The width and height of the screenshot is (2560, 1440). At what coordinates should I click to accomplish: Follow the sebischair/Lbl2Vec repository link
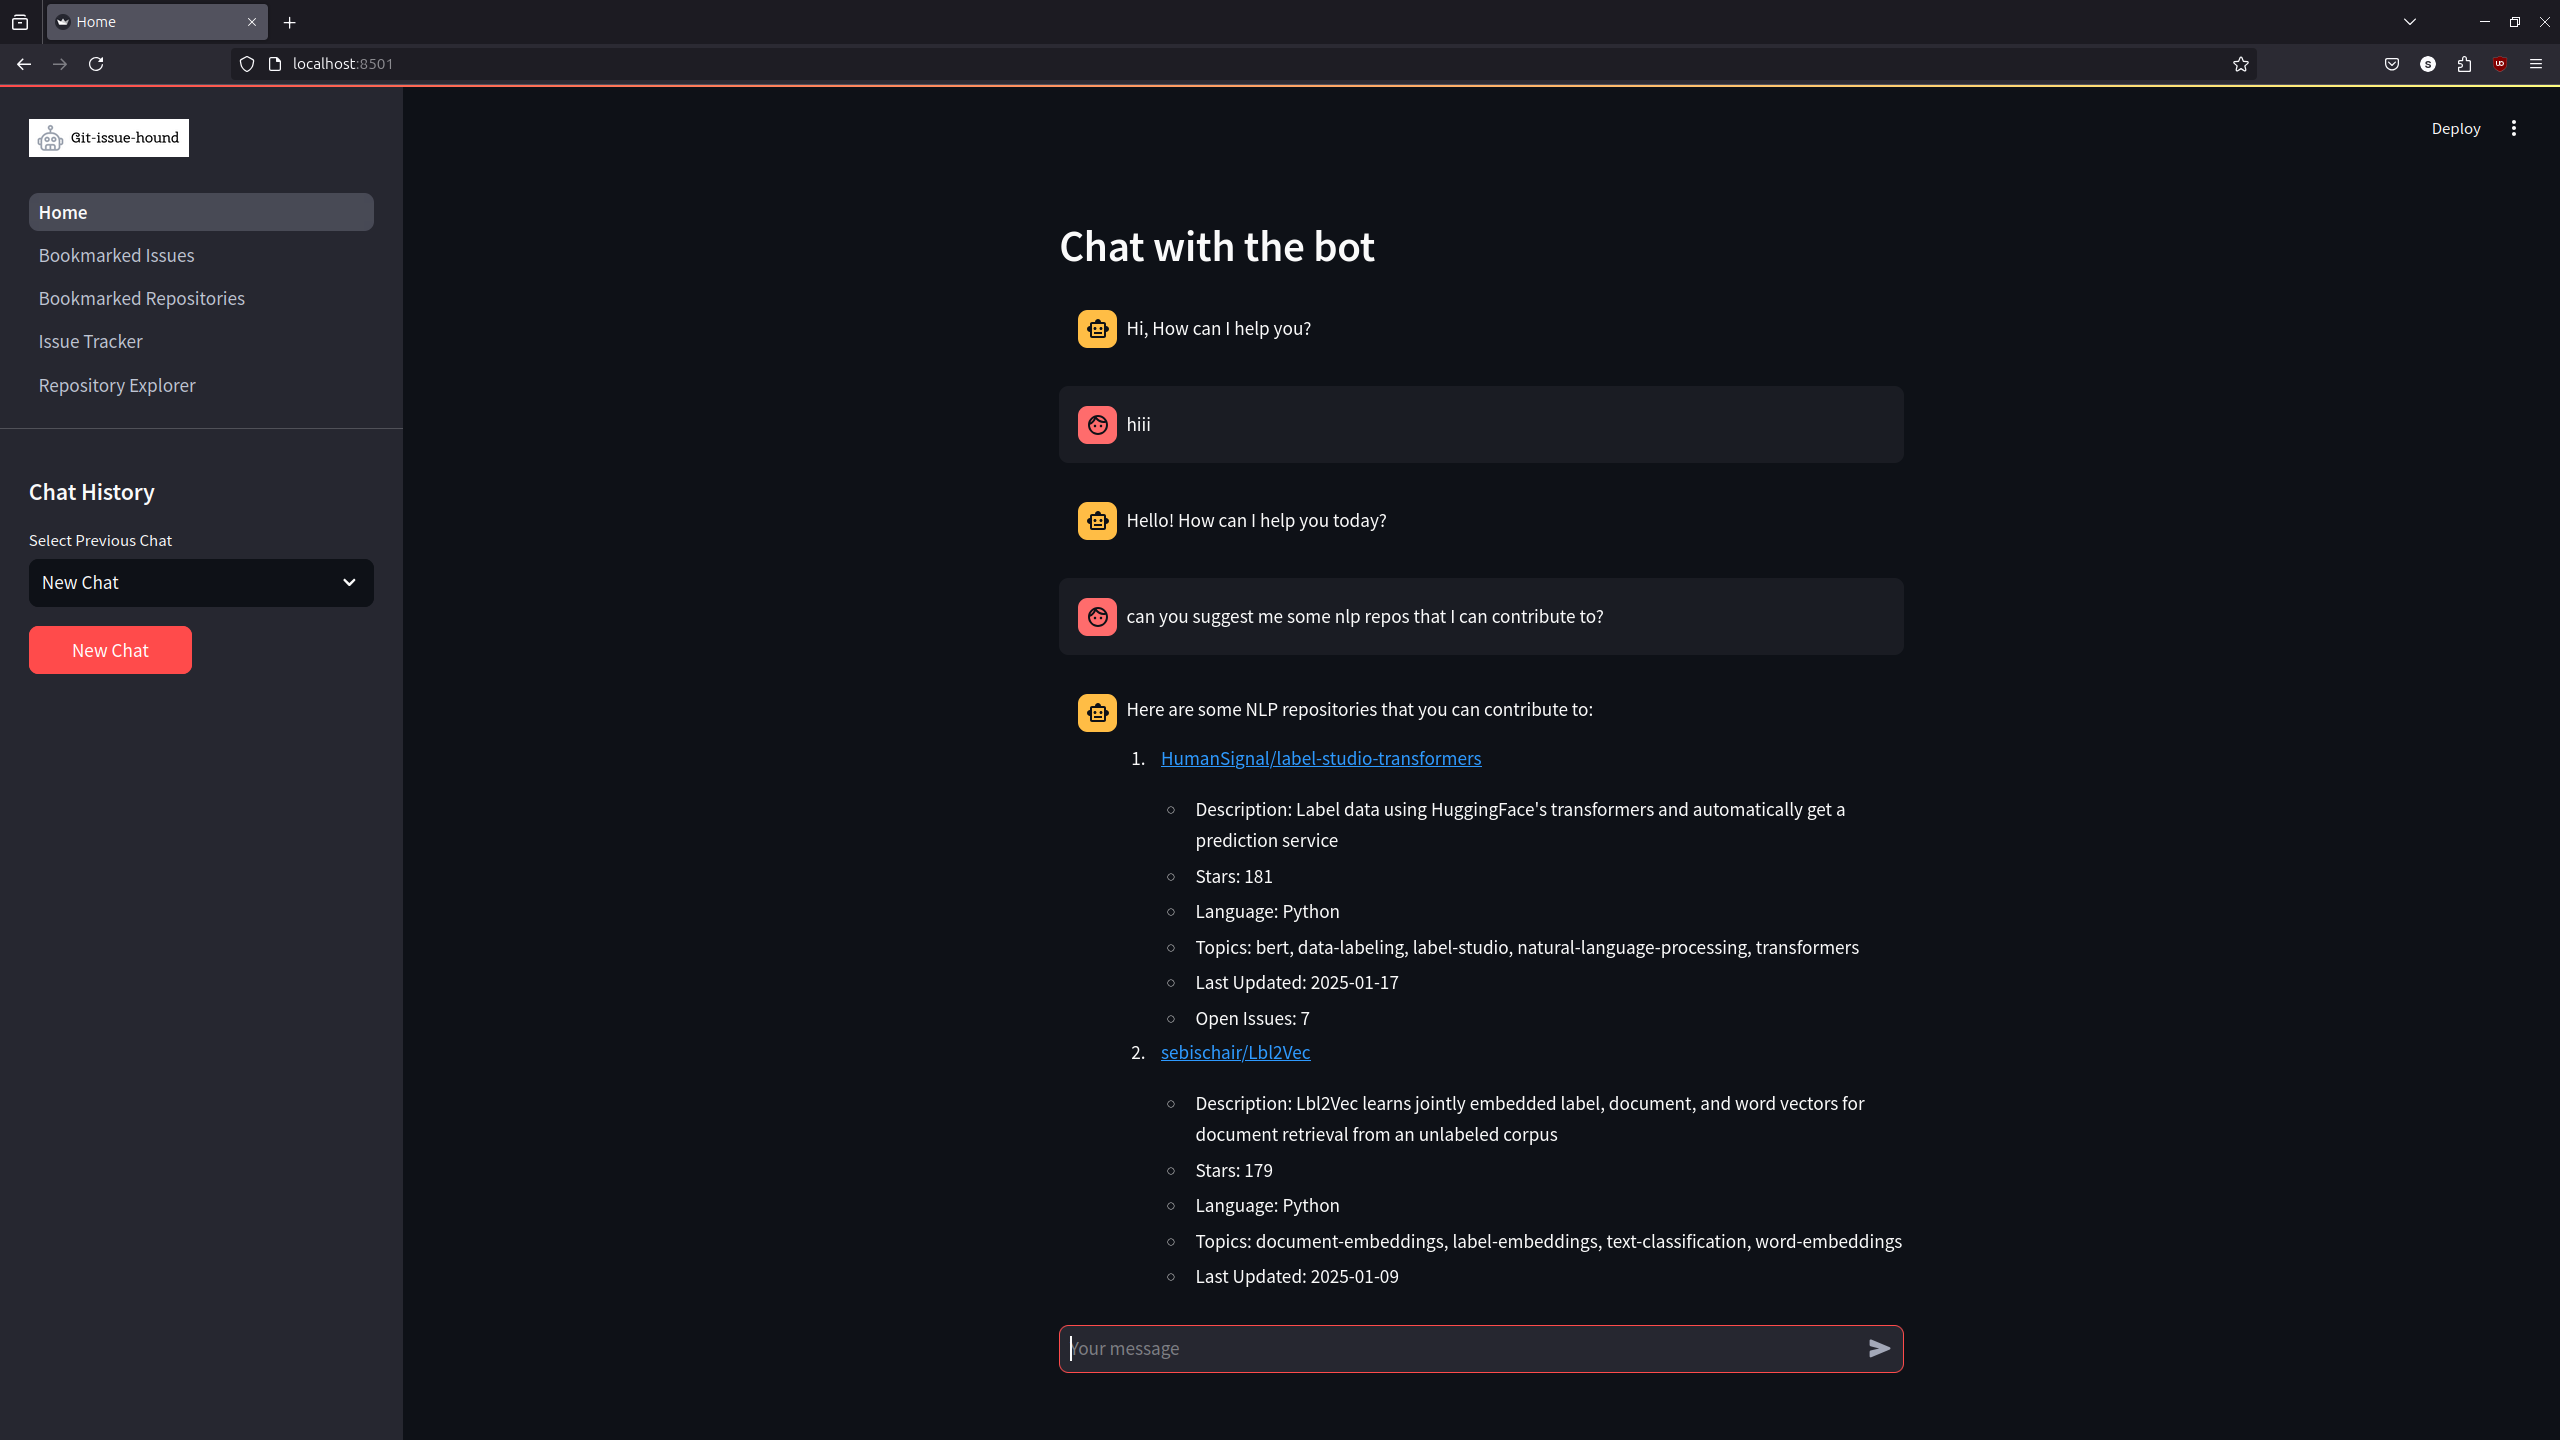1235,1052
